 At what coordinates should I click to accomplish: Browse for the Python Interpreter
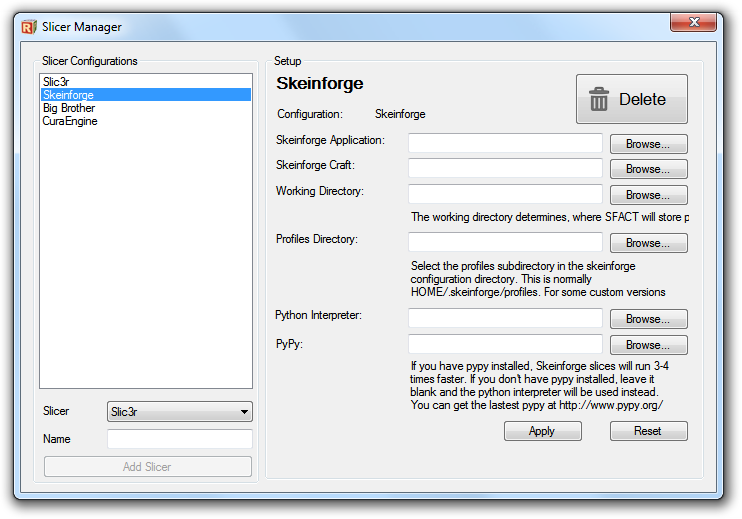[648, 319]
